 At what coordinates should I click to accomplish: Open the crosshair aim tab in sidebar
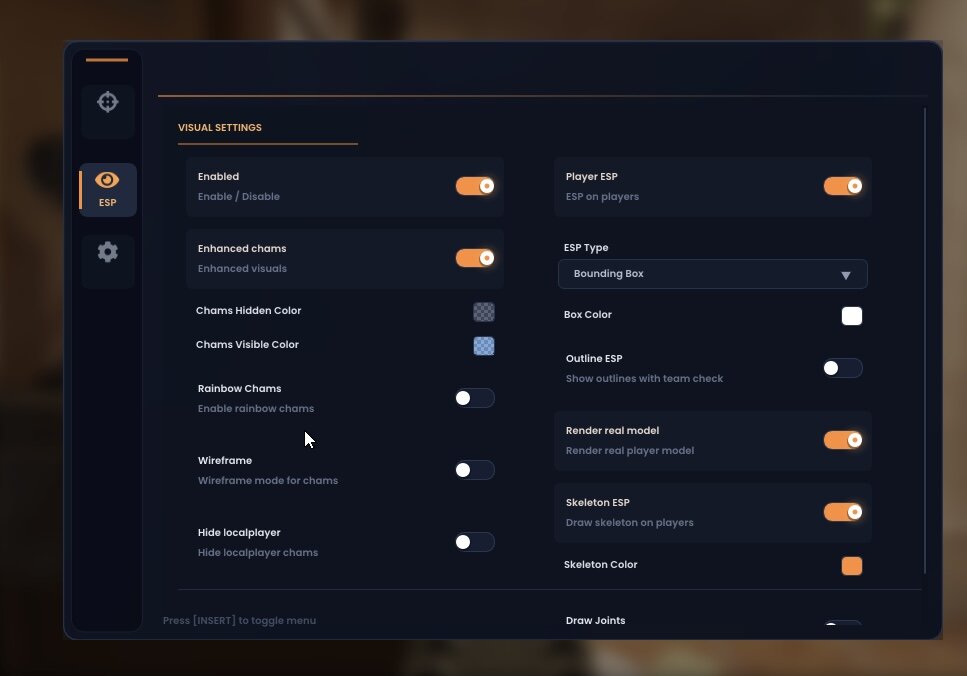coord(108,102)
